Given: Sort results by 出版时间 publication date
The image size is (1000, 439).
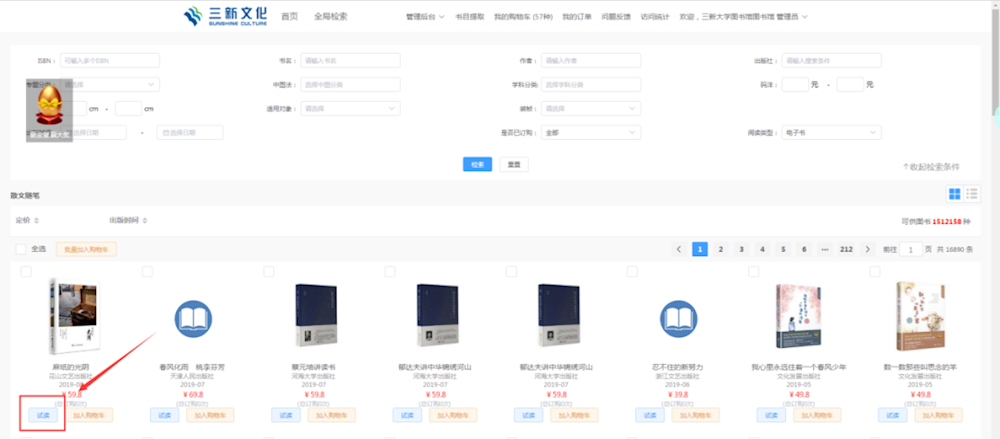Looking at the screenshot, I should 129,220.
